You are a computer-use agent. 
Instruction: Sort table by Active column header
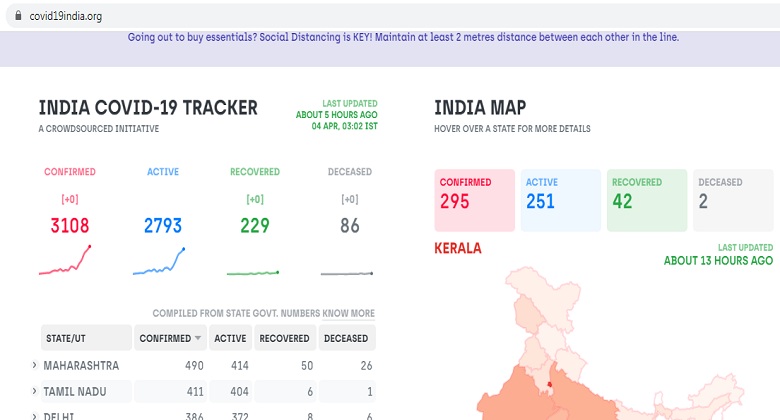click(230, 338)
